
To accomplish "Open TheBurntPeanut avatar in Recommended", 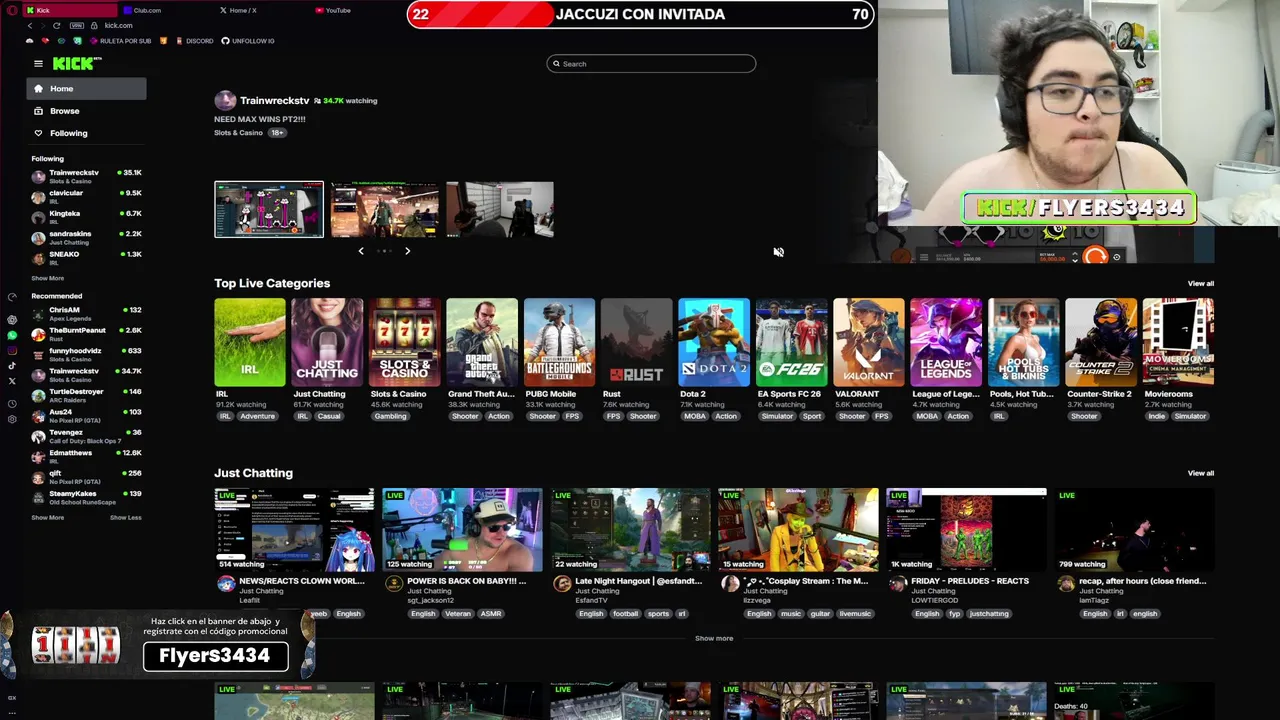I will pos(38,334).
